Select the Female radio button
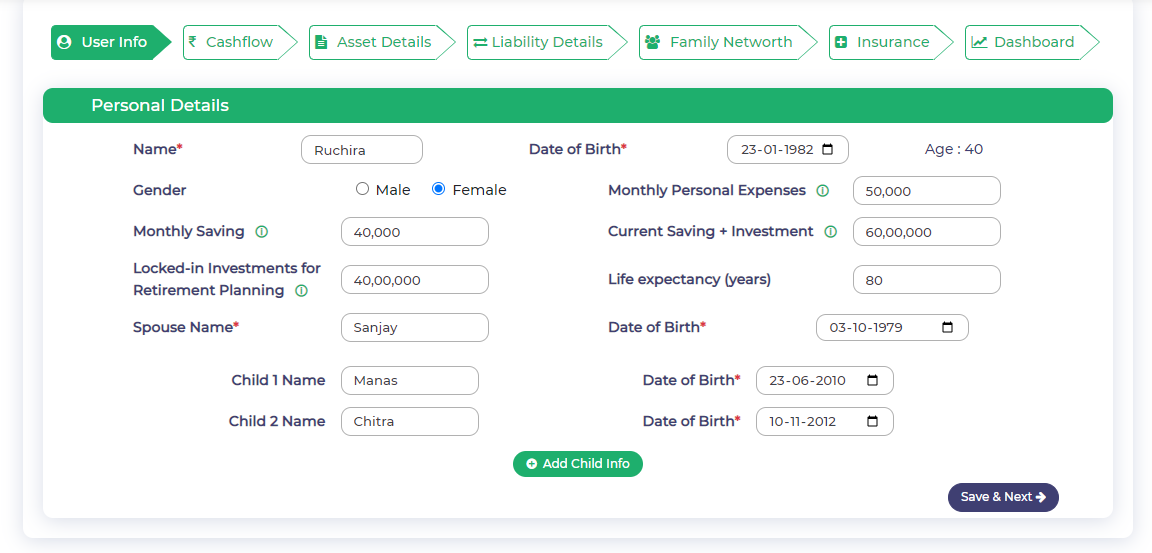The width and height of the screenshot is (1152, 553). click(438, 189)
